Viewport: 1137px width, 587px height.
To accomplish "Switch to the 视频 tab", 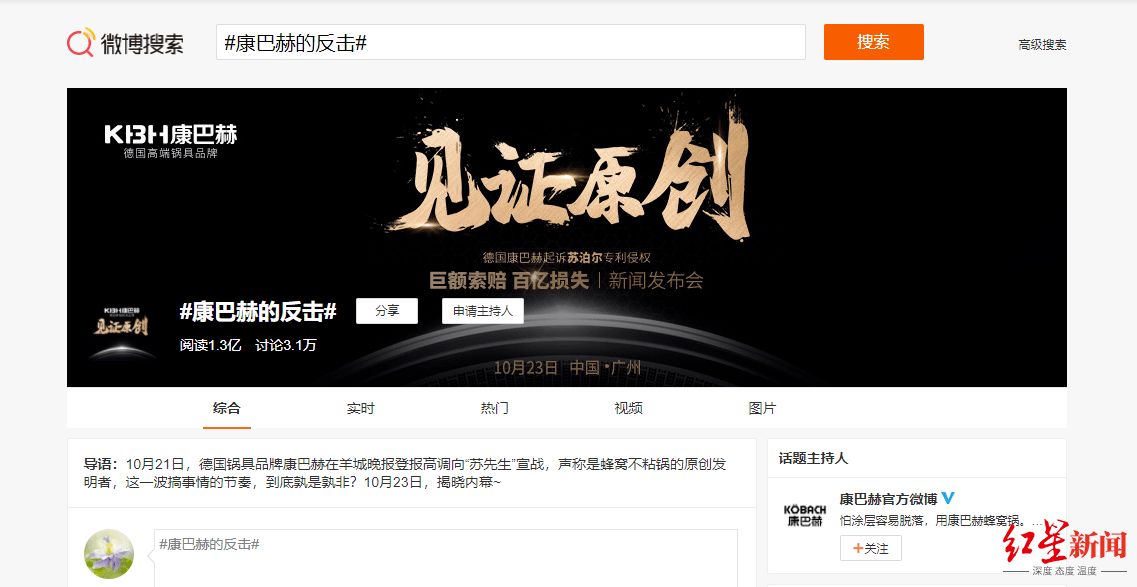I will coord(628,408).
